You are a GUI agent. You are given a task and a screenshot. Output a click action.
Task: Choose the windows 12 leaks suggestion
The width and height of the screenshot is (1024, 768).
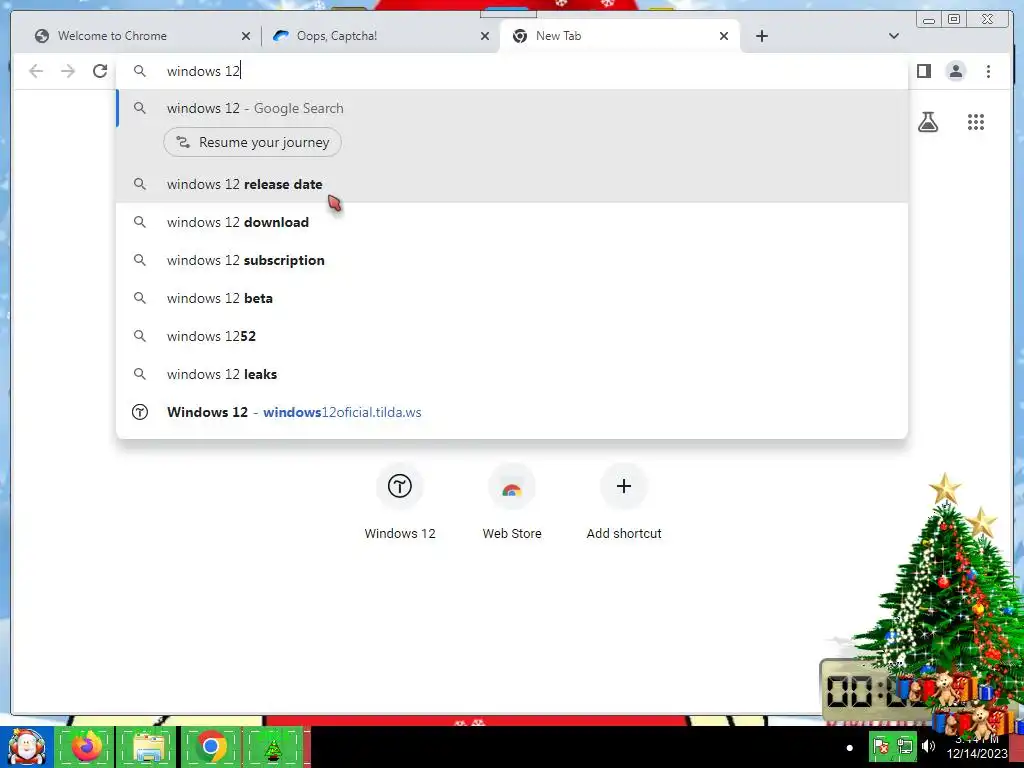(512, 374)
